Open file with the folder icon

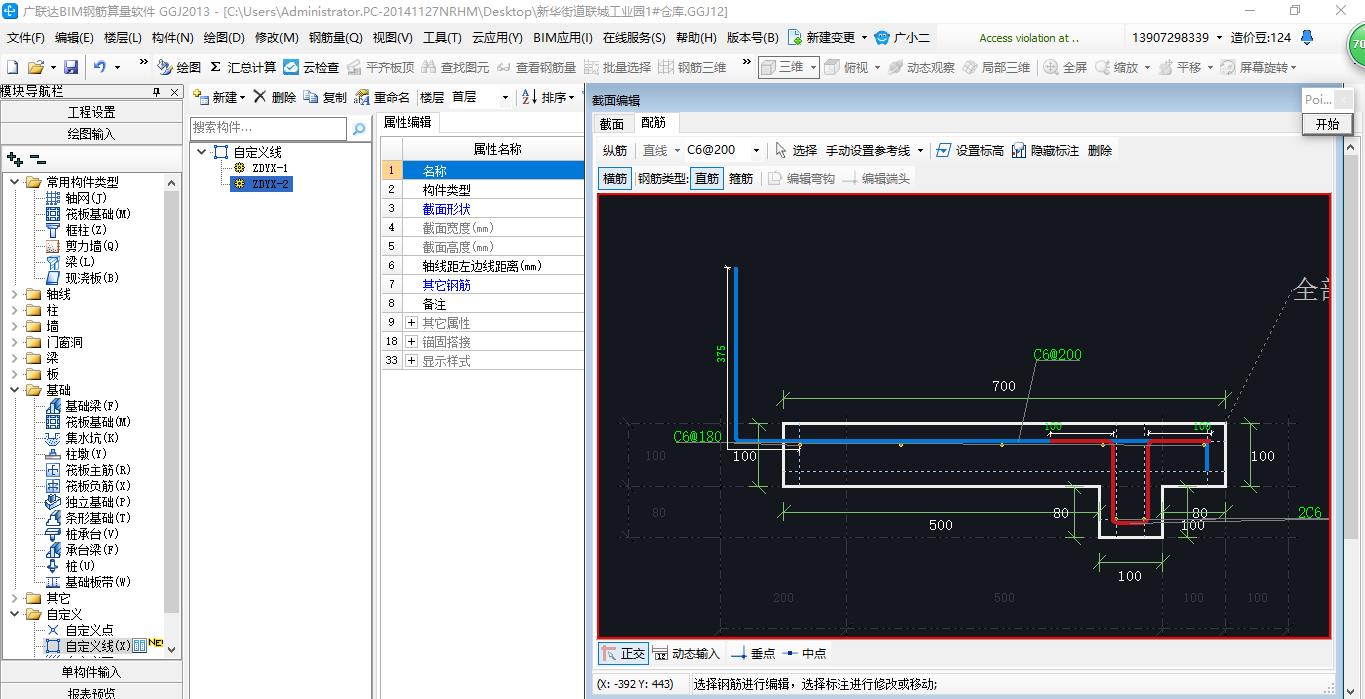tap(35, 67)
